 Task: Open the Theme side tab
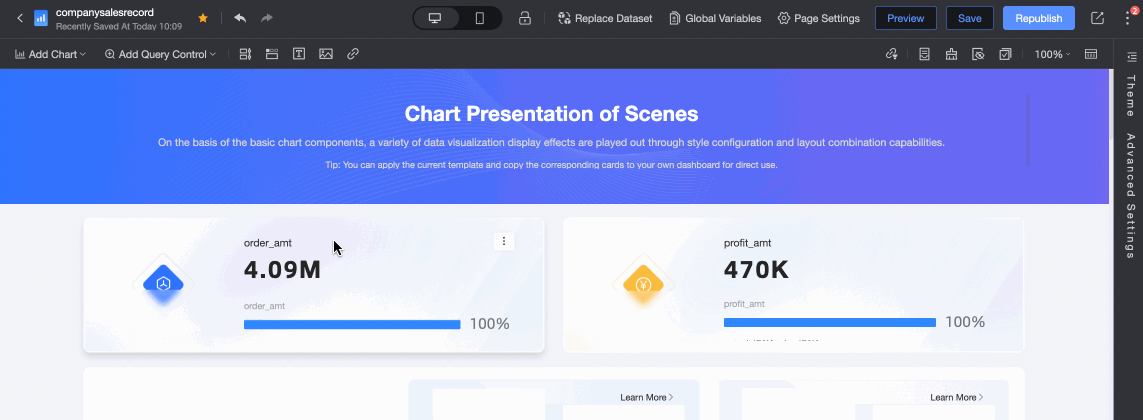point(1131,96)
